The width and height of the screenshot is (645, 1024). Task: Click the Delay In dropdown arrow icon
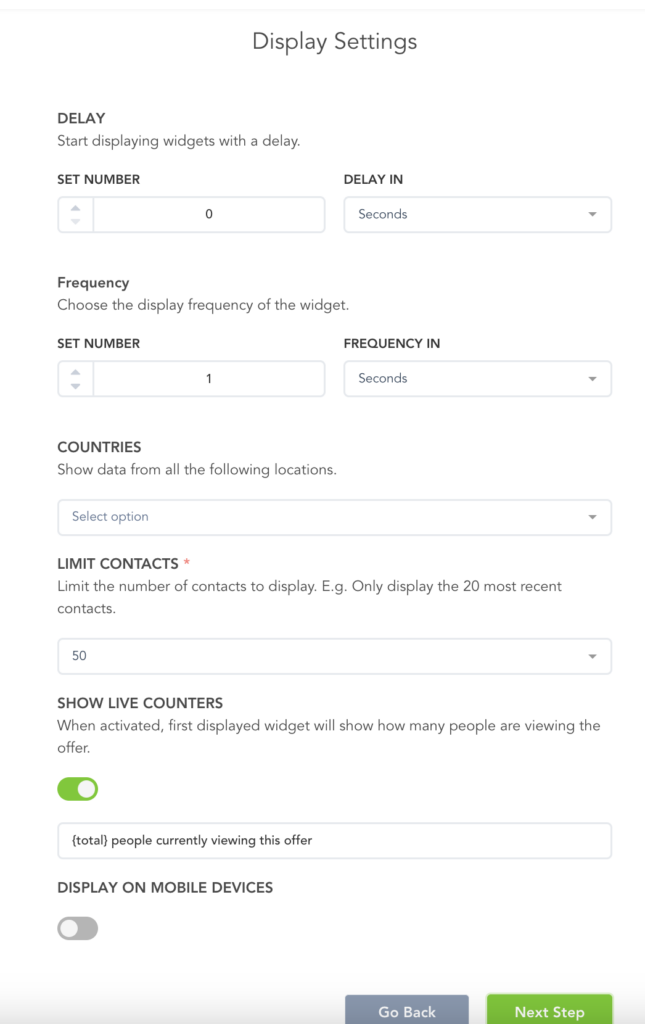(592, 215)
